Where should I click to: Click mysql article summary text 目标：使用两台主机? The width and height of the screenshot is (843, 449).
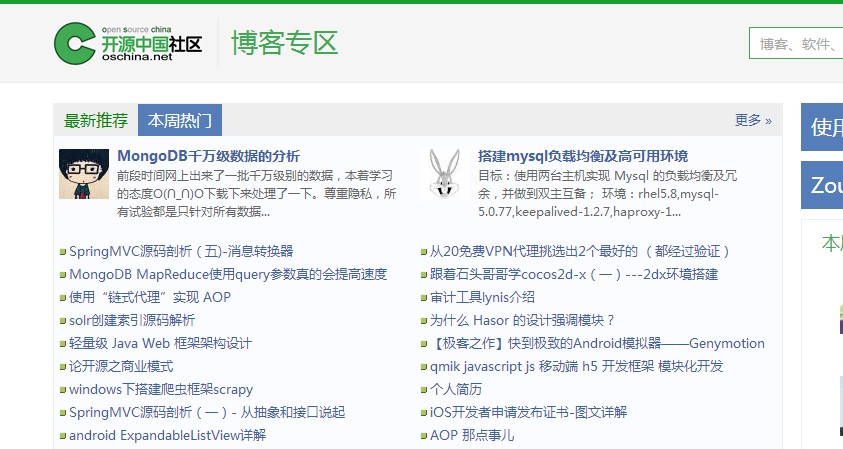(x=608, y=194)
